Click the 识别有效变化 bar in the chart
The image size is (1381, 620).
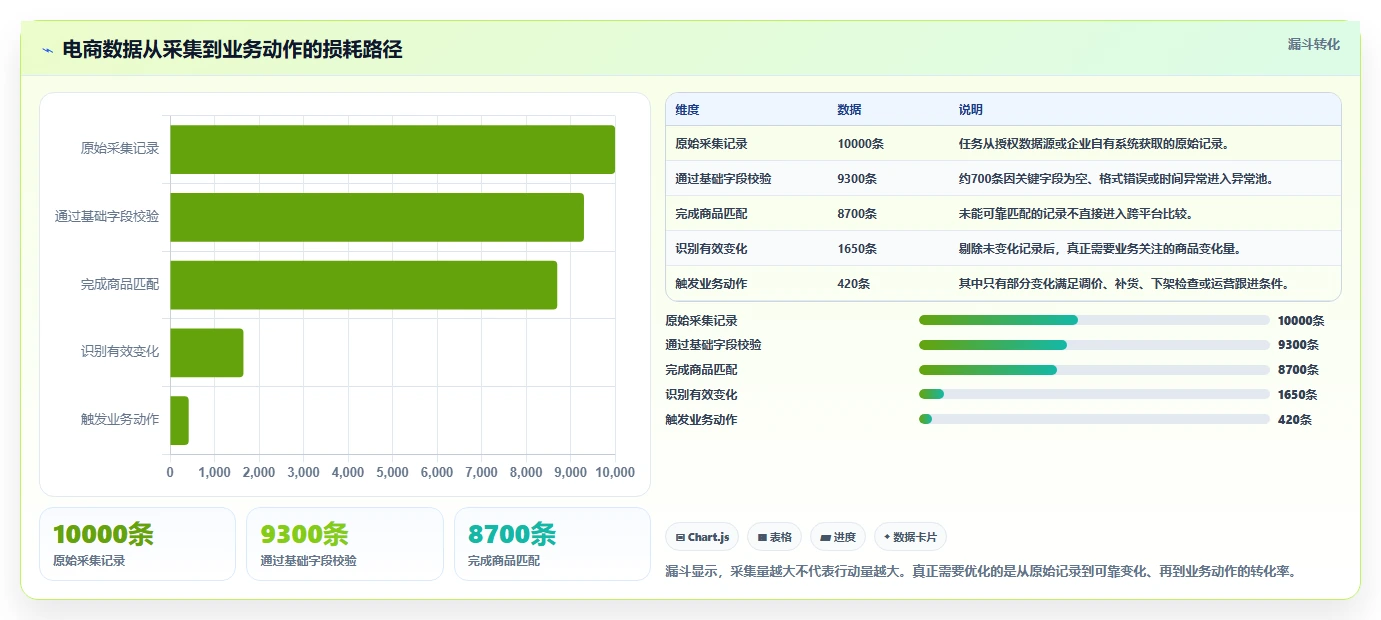[x=207, y=353]
